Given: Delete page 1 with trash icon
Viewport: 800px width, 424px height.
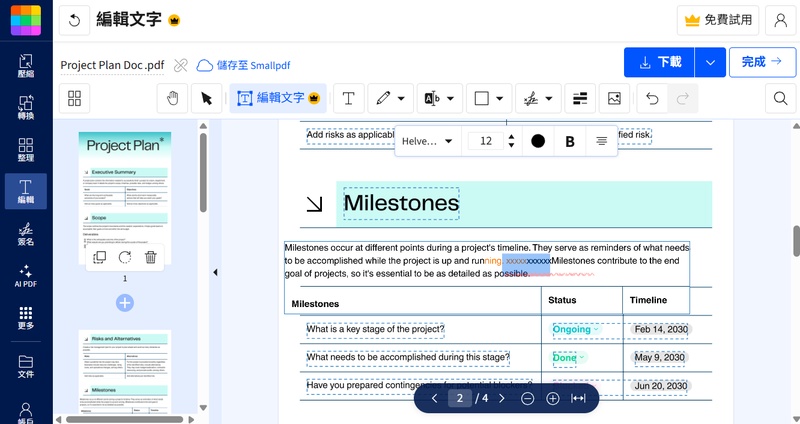Looking at the screenshot, I should point(151,257).
